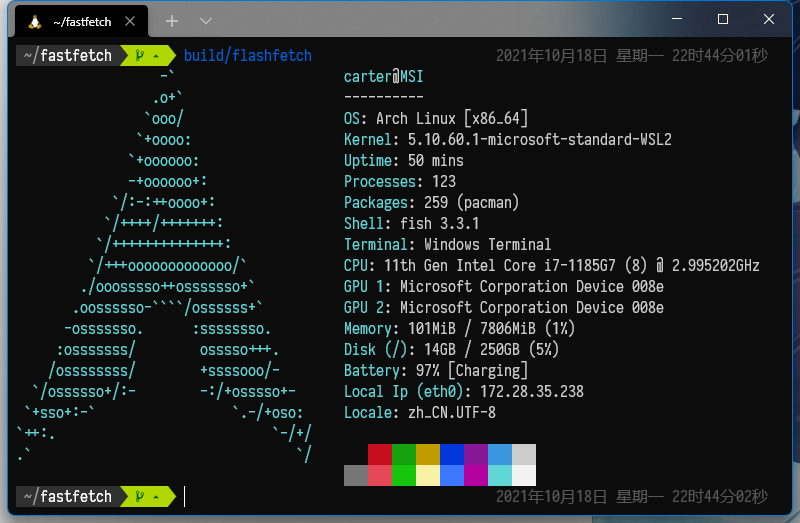Click the GPU 1 line
This screenshot has height=523, width=800.
click(504, 286)
